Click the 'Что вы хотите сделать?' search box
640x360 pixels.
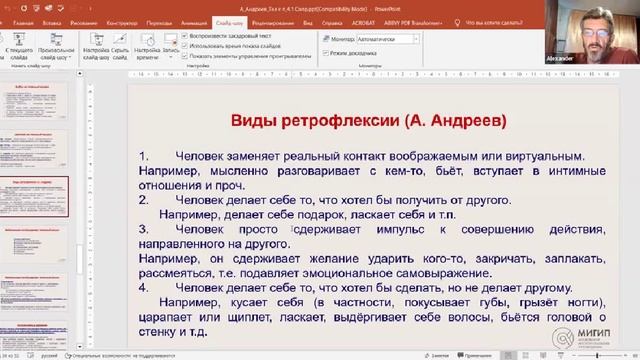tap(494, 23)
